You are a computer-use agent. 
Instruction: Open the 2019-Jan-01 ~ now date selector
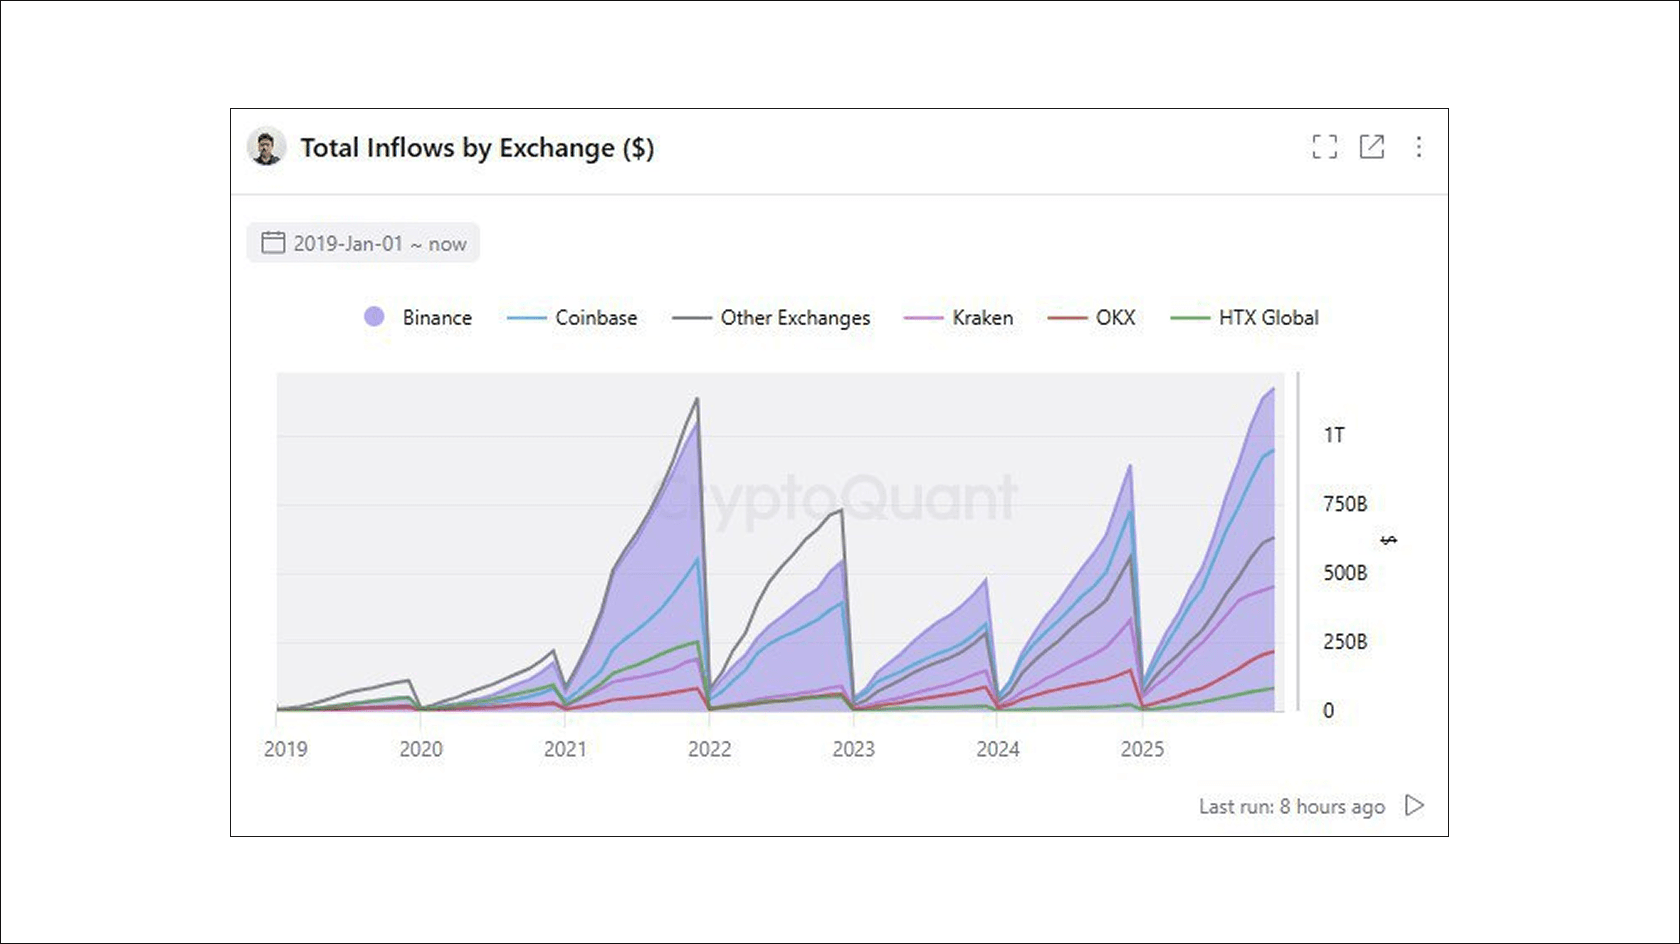point(378,242)
